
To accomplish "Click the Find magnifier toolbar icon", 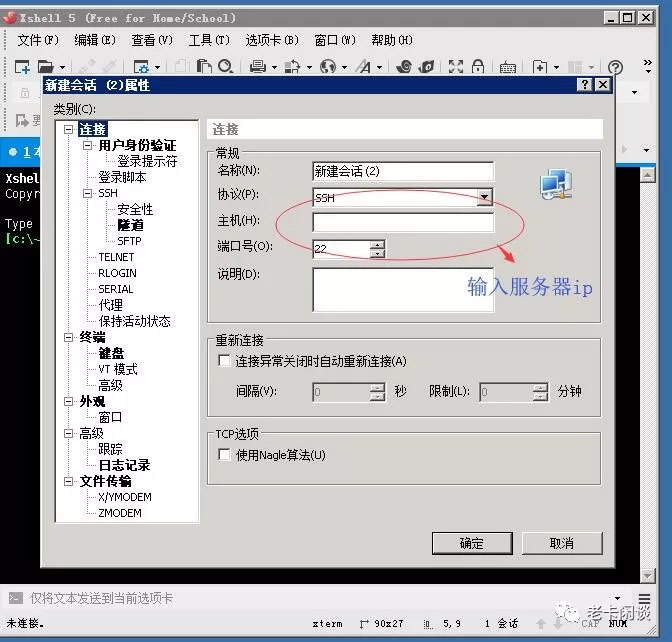I will coord(225,66).
